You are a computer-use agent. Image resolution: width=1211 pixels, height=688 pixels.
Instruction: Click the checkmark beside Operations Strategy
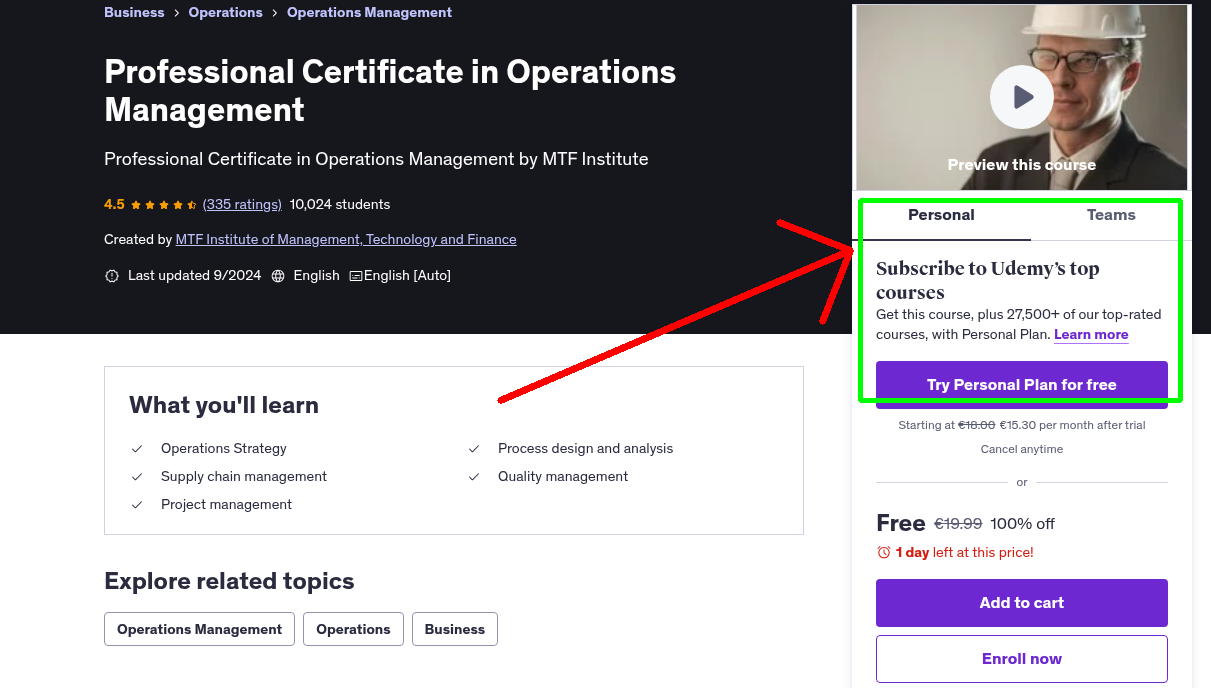point(137,449)
